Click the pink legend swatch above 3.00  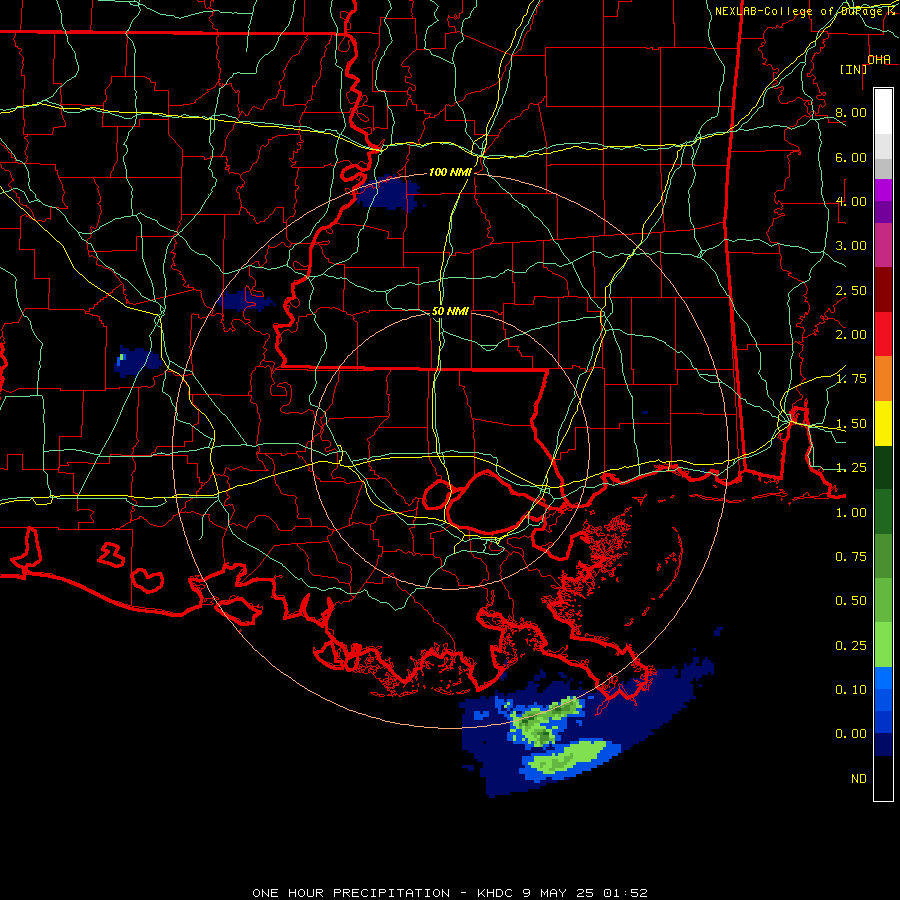coord(883,245)
